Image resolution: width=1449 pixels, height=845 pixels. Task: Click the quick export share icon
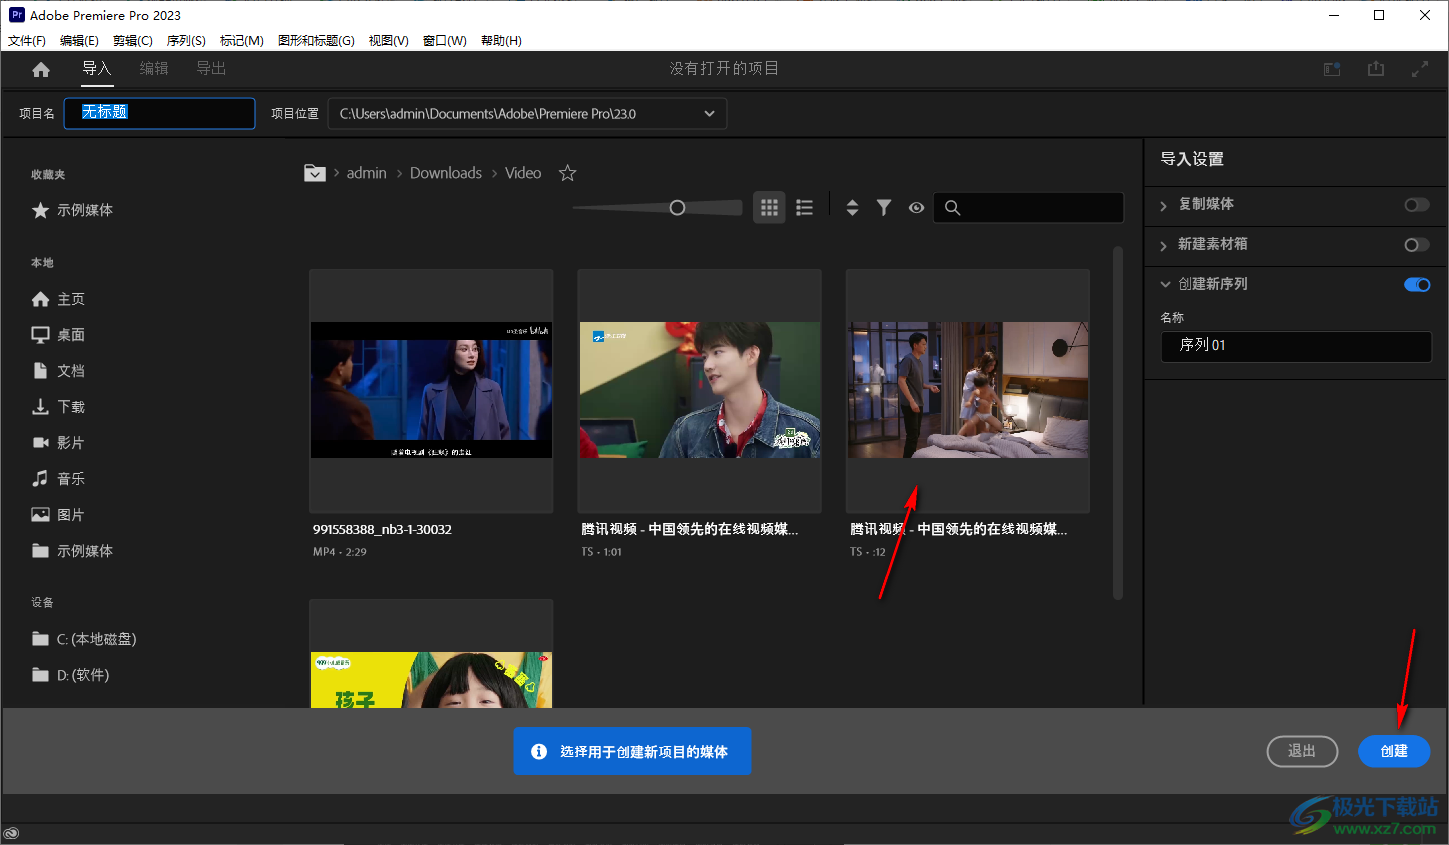click(1376, 68)
